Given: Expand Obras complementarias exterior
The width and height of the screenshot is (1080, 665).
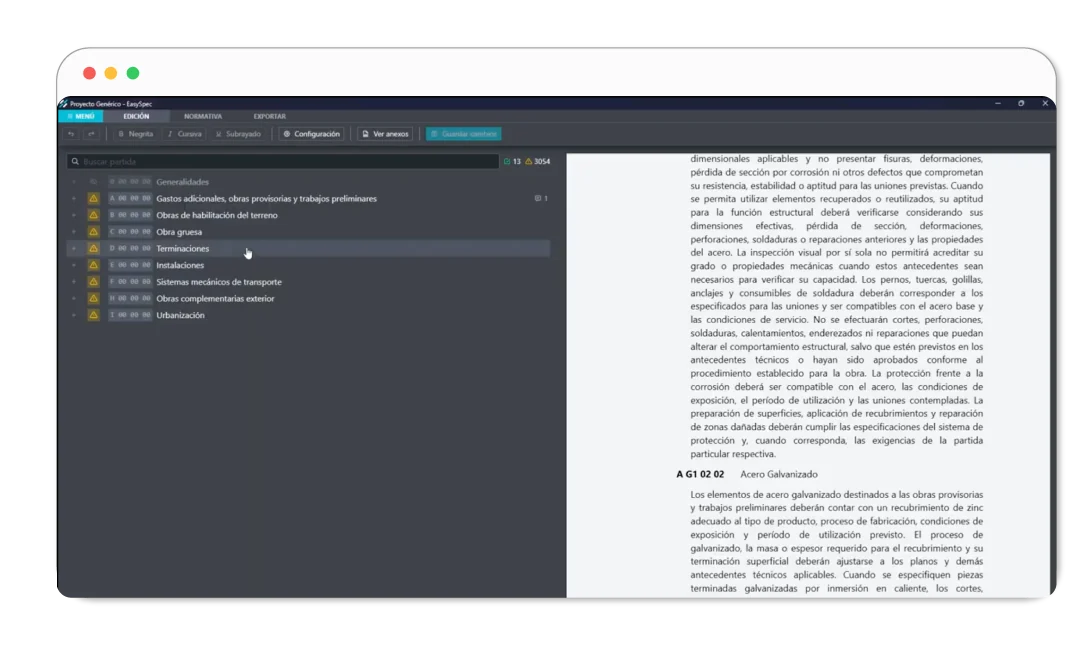Looking at the screenshot, I should (x=74, y=298).
